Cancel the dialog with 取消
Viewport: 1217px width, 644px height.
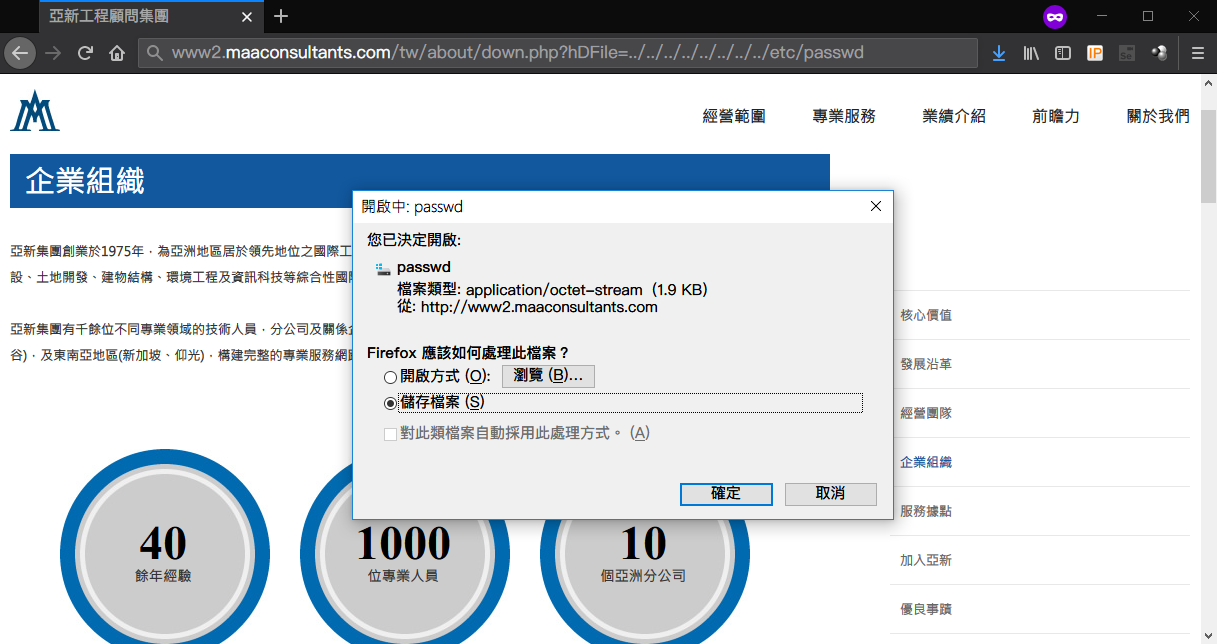click(x=831, y=494)
